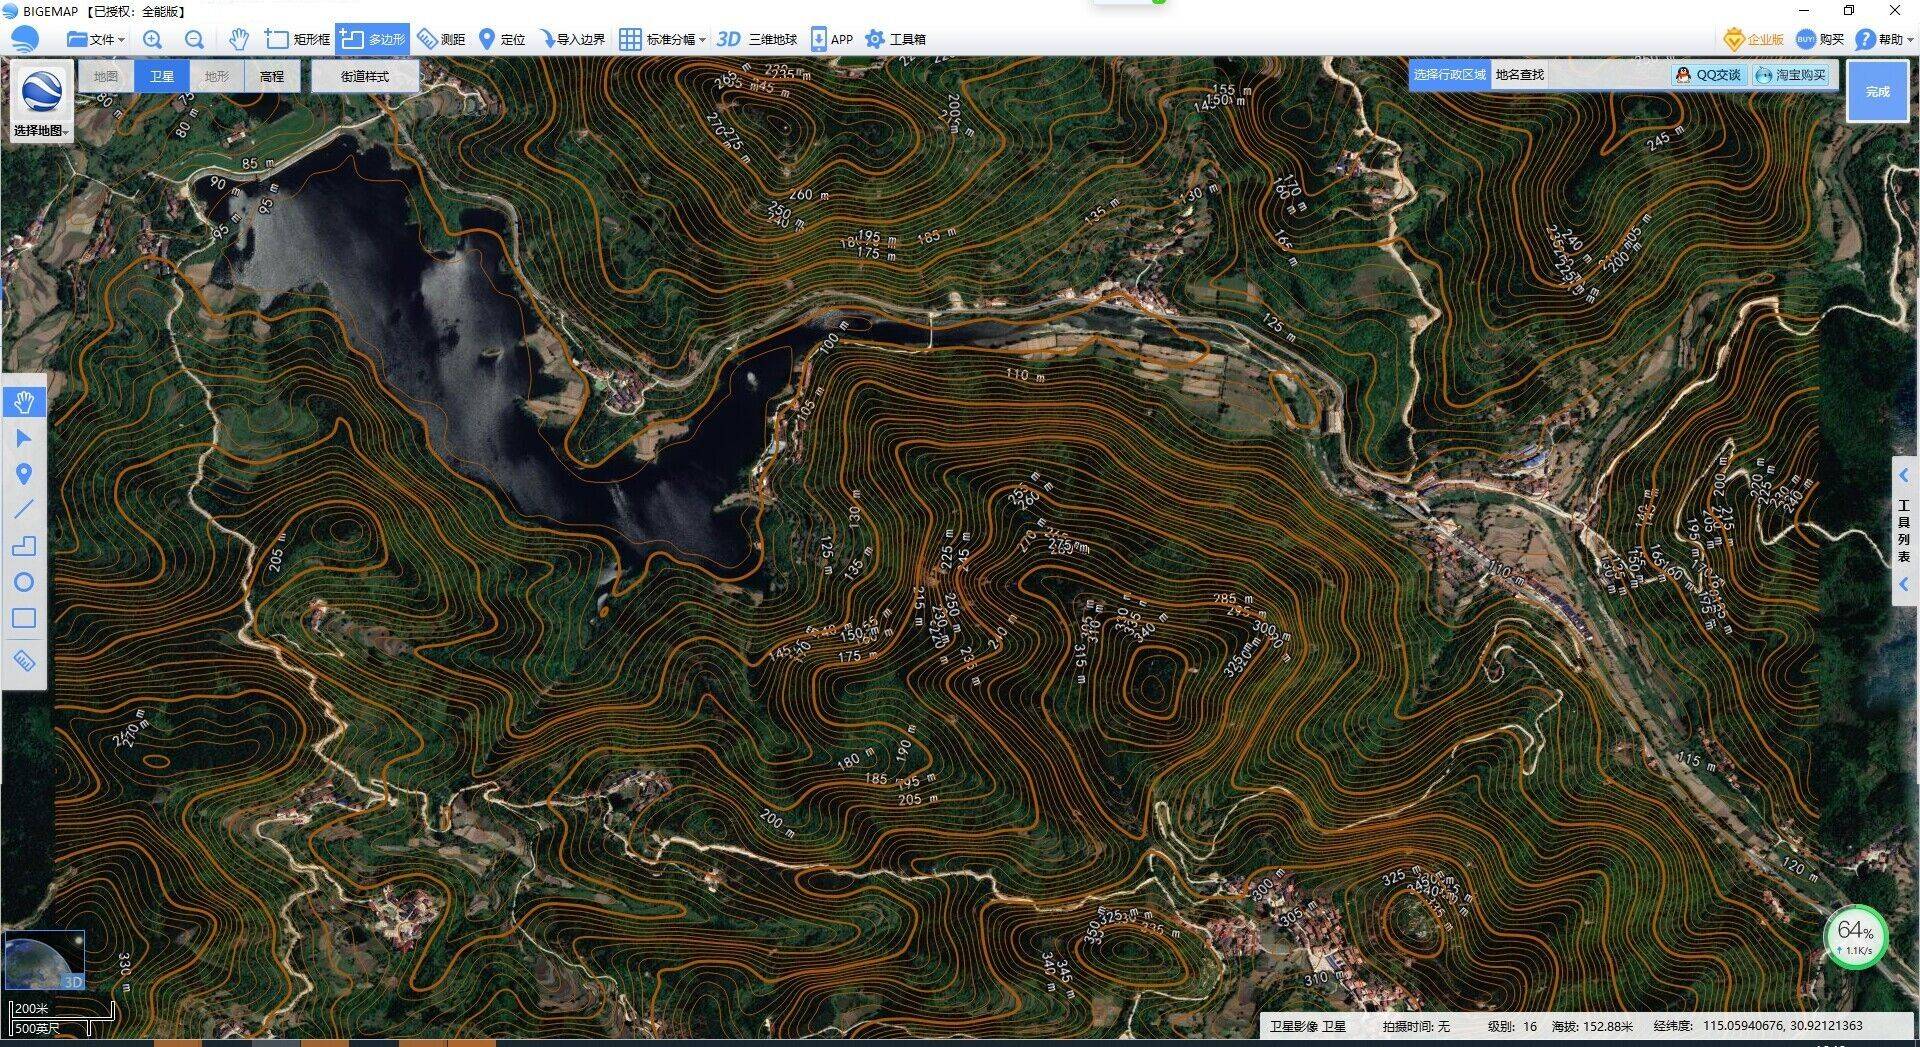Image resolution: width=1920 pixels, height=1047 pixels.
Task: Select the line drawing tool in left sidebar
Action: pyautogui.click(x=24, y=509)
